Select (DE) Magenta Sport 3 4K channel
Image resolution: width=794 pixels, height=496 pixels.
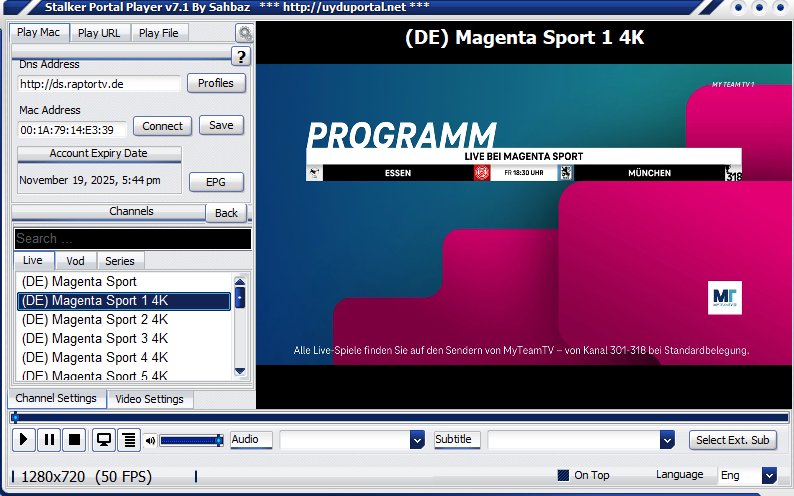[124, 339]
